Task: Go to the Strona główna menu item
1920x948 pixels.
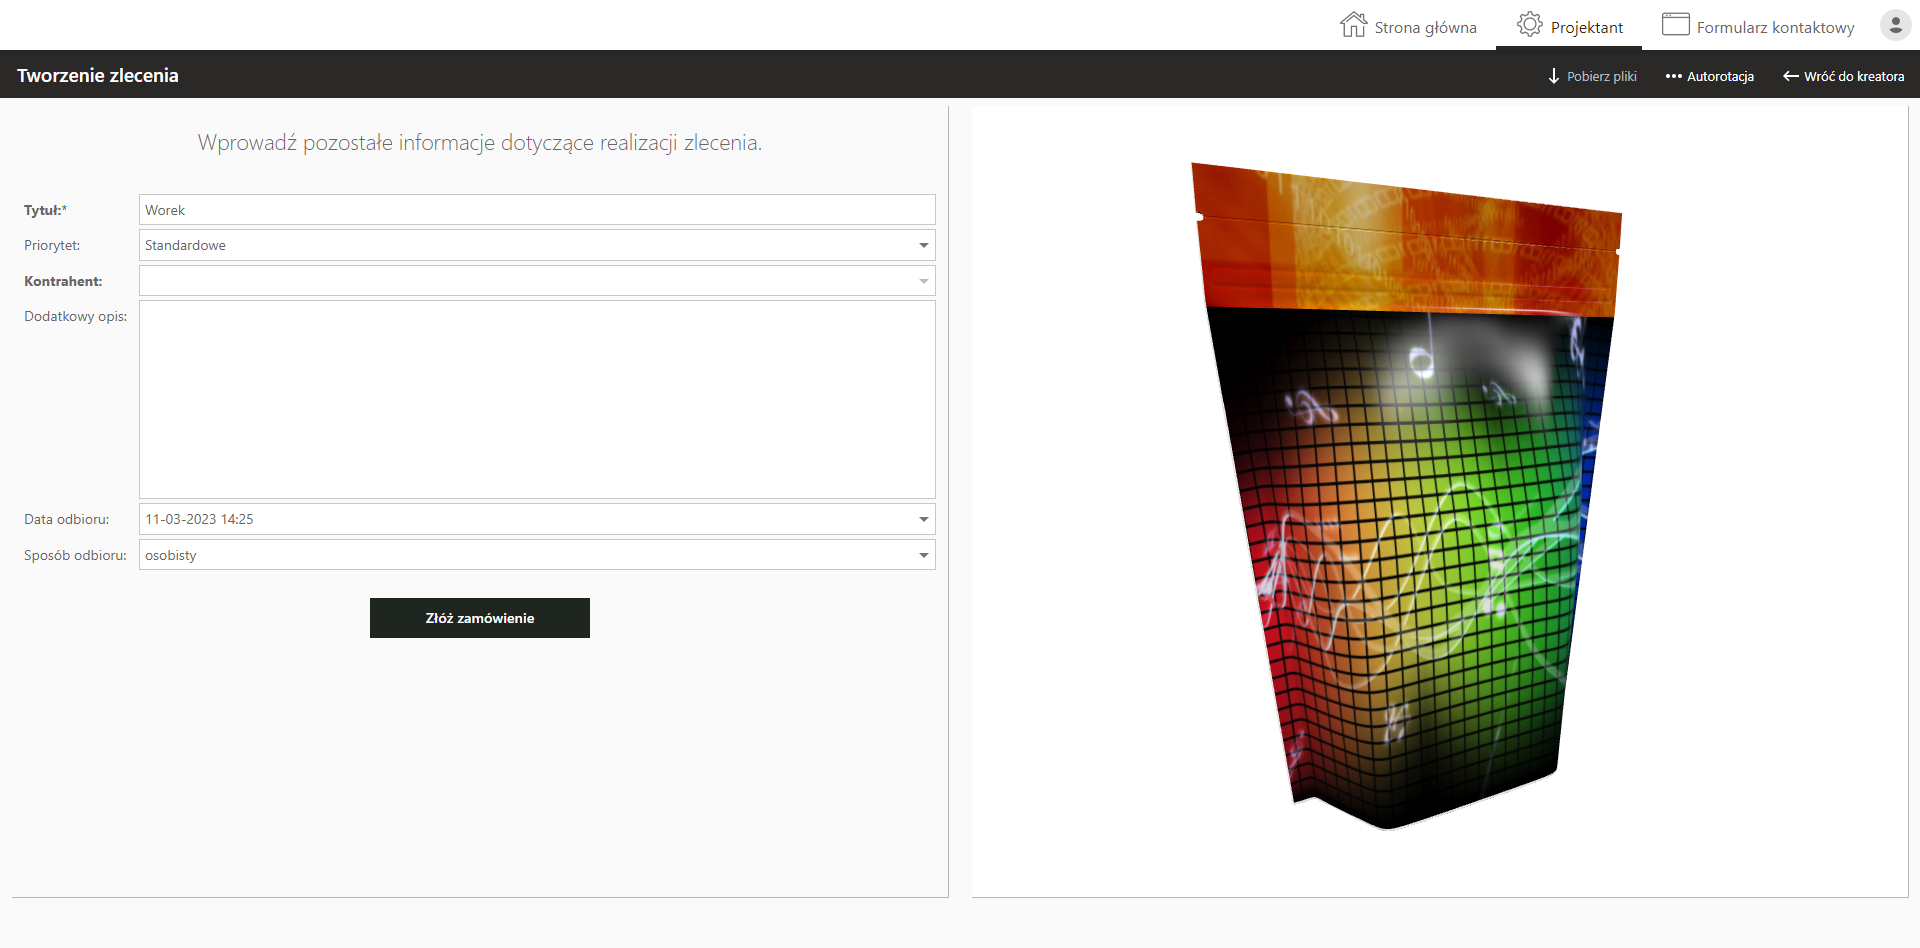Action: point(1425,28)
